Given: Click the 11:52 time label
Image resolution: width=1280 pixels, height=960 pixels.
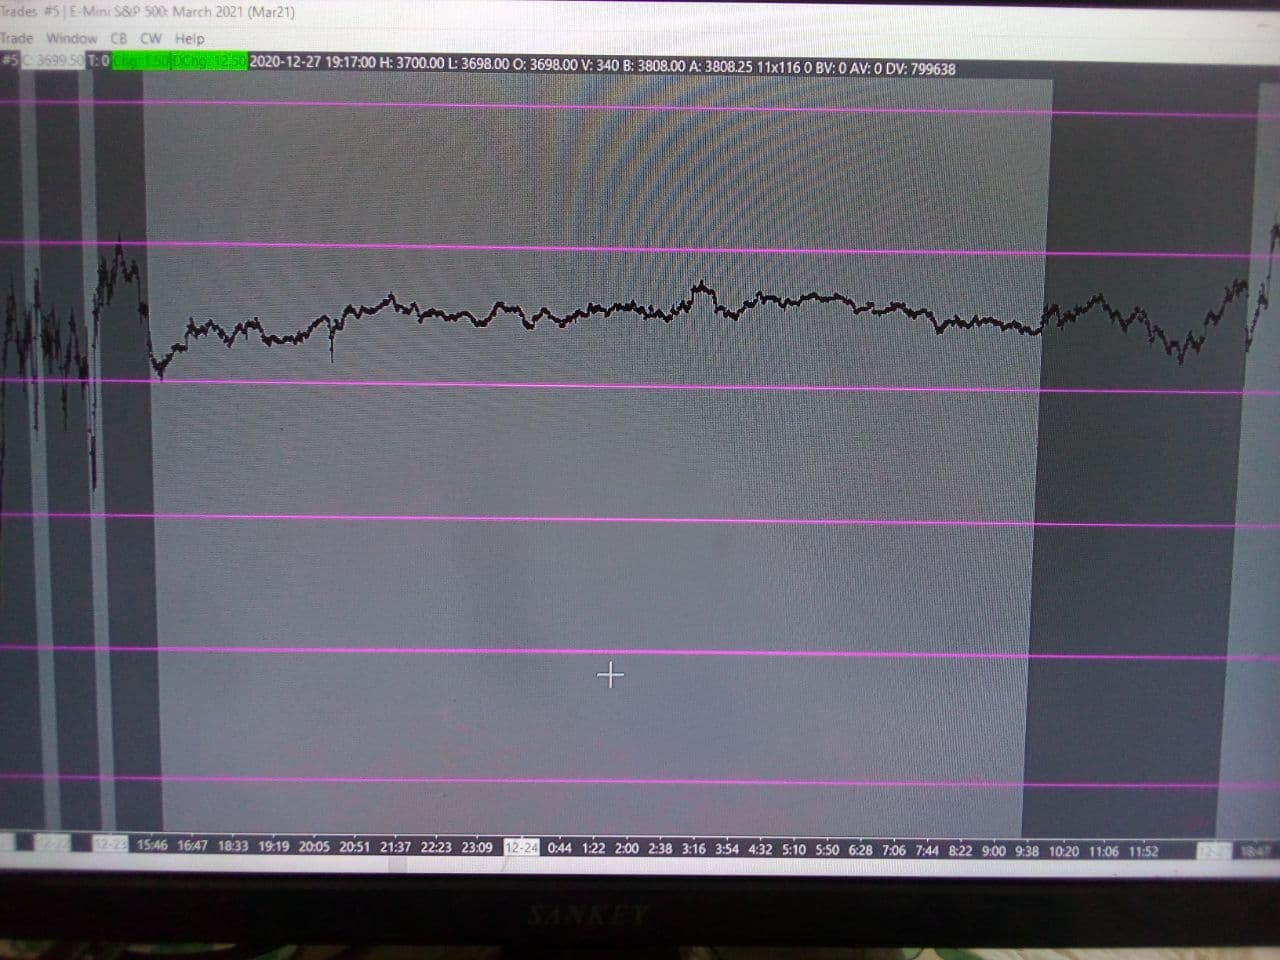Looking at the screenshot, I should pos(1144,852).
